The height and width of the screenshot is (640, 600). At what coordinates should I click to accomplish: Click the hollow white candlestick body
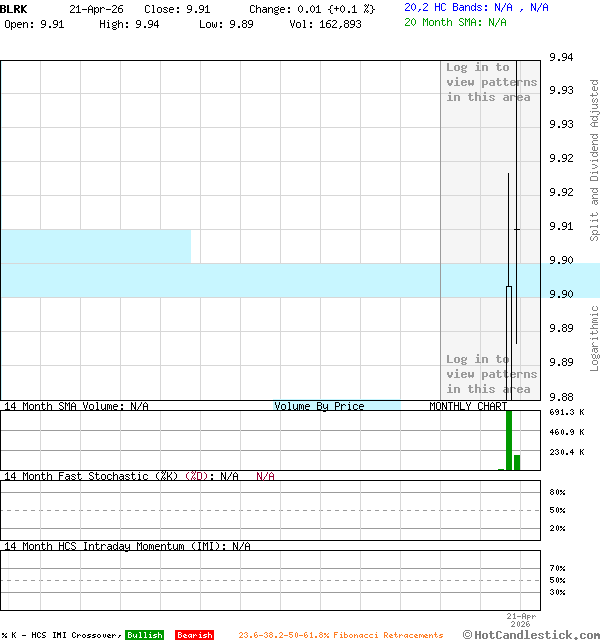pos(509,328)
